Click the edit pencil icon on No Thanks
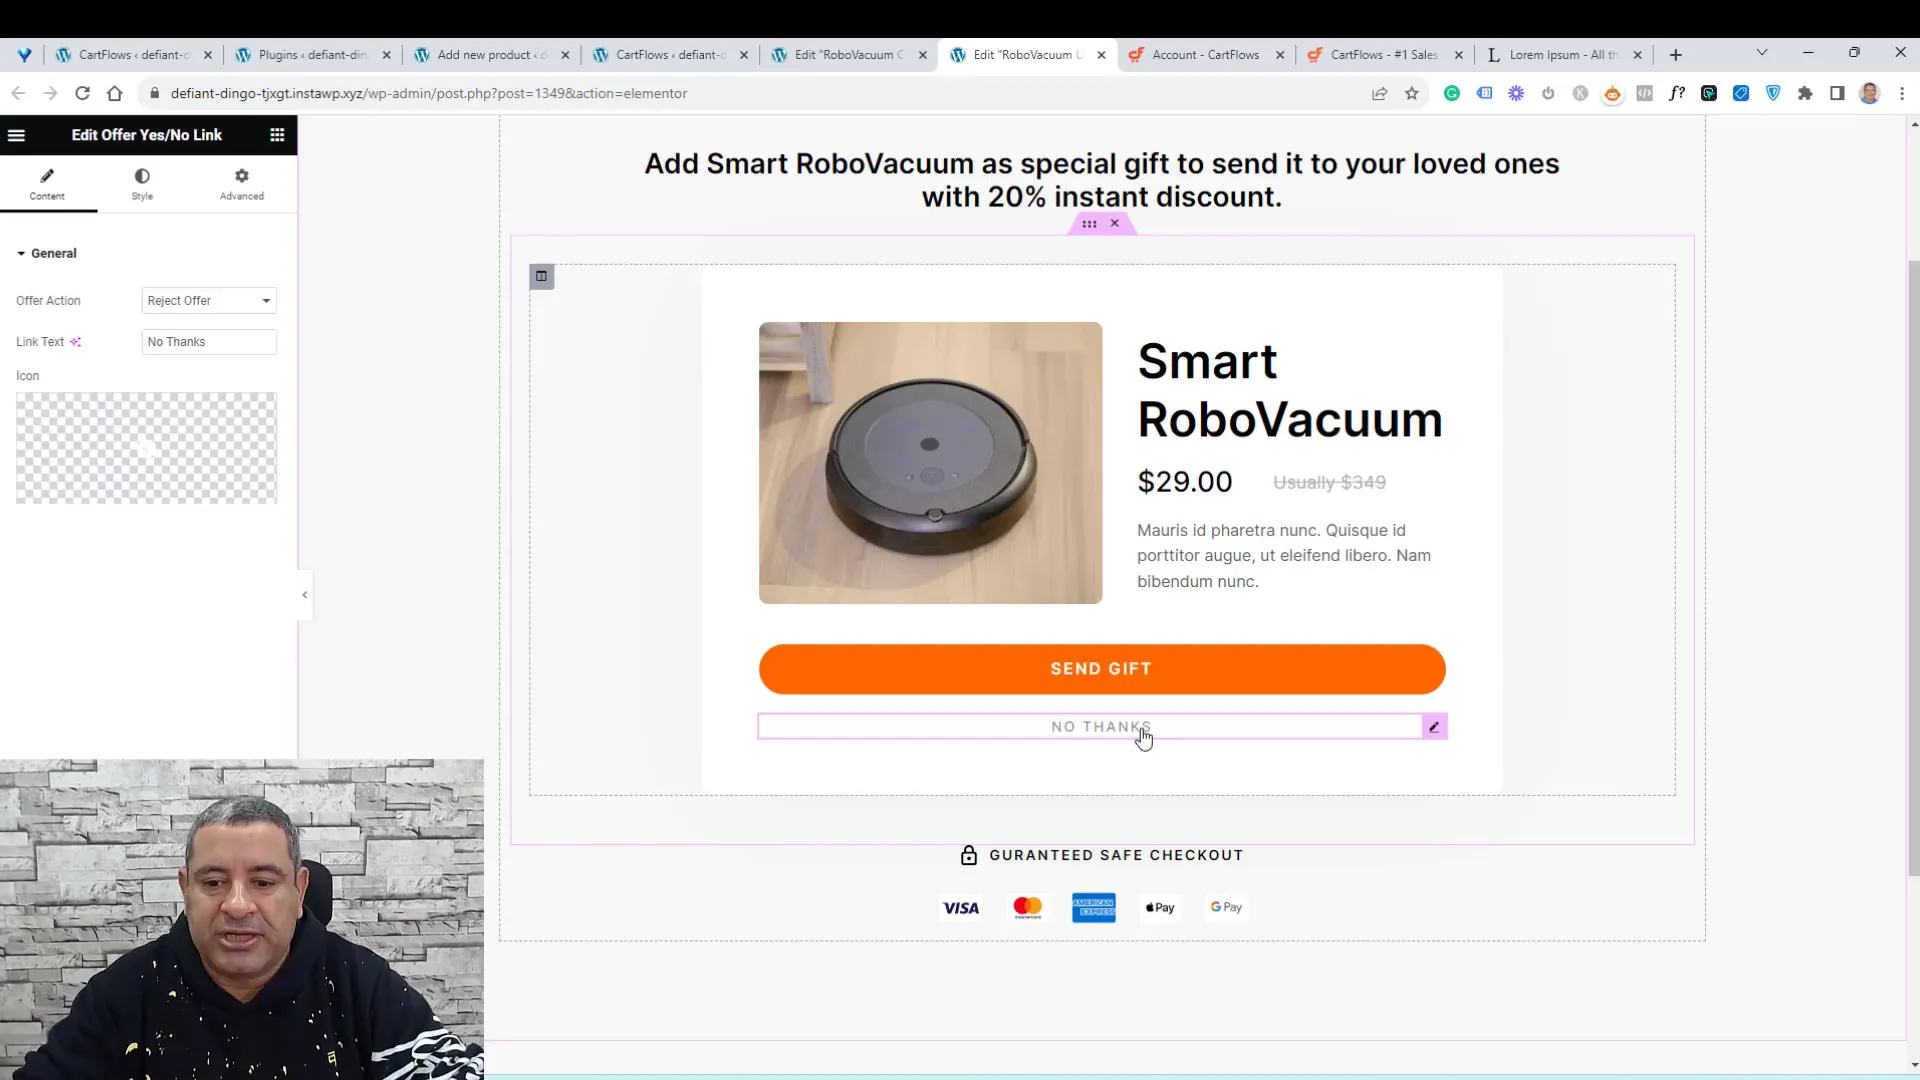1920x1080 pixels. pos(1433,727)
